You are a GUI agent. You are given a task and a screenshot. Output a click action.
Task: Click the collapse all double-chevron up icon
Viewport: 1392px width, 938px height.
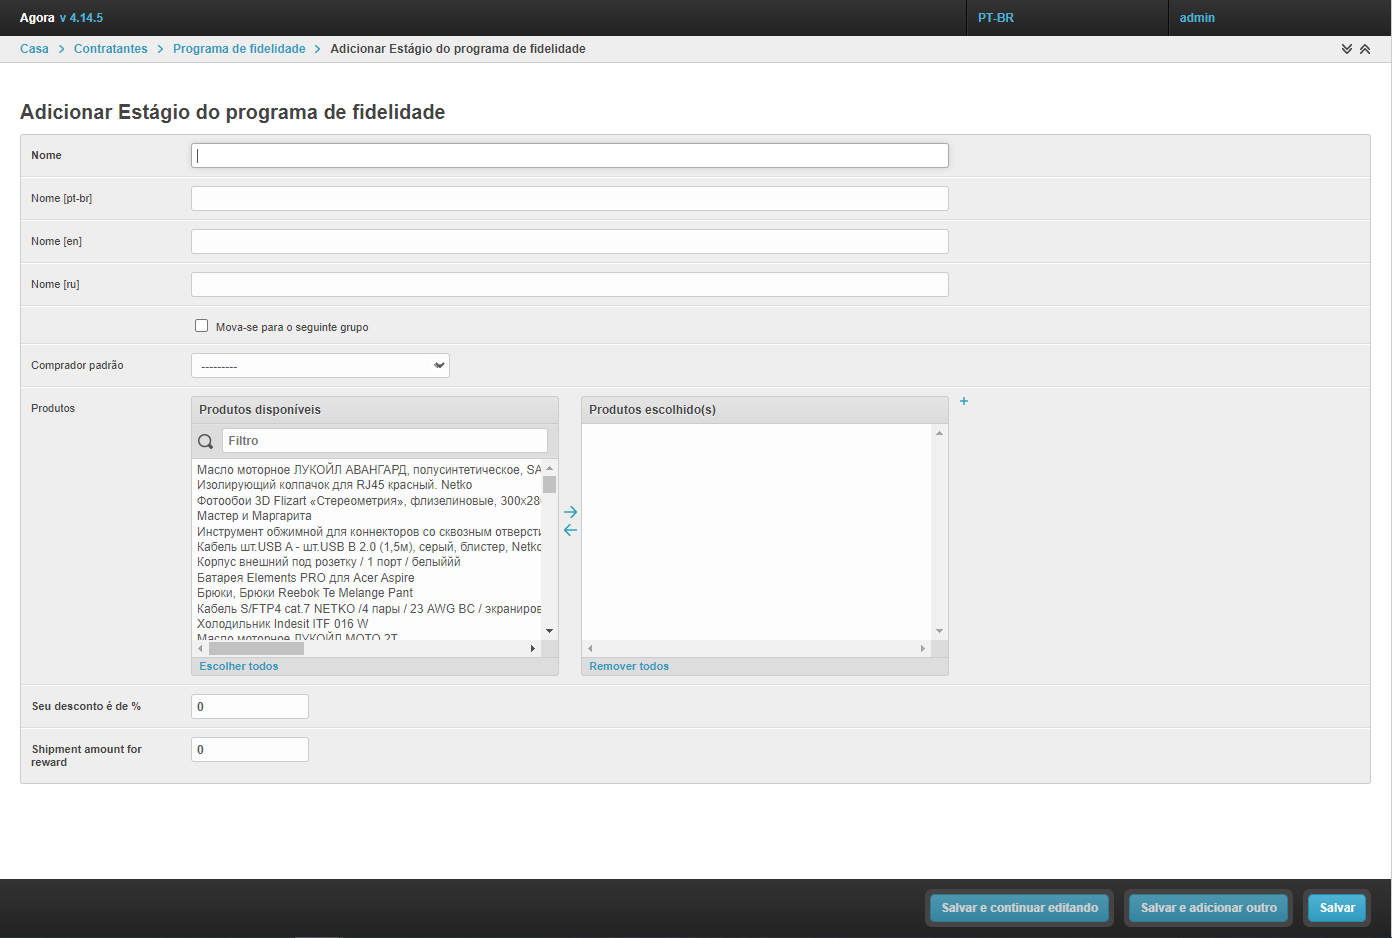click(1365, 49)
